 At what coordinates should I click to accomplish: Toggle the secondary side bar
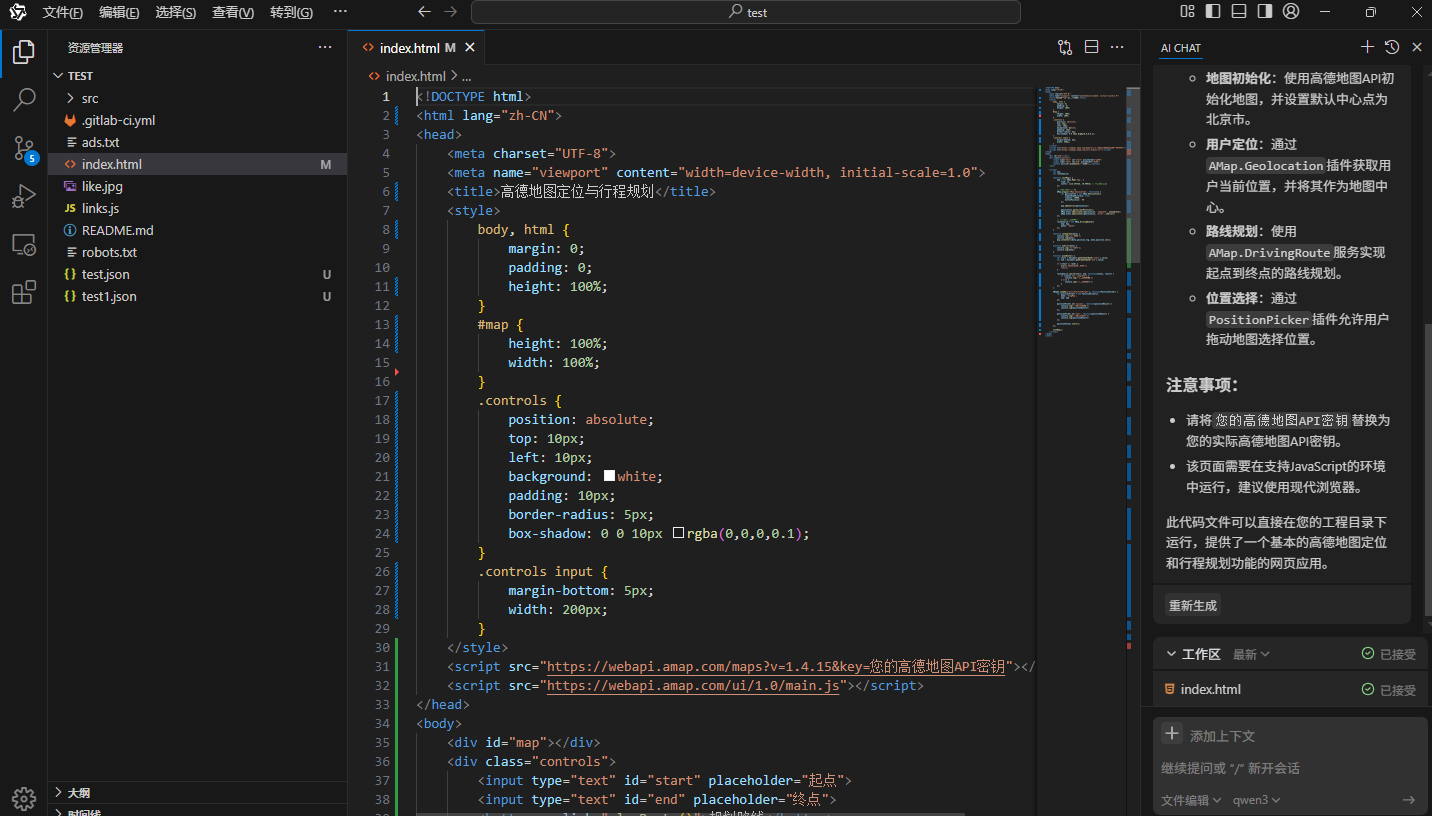[x=1265, y=12]
